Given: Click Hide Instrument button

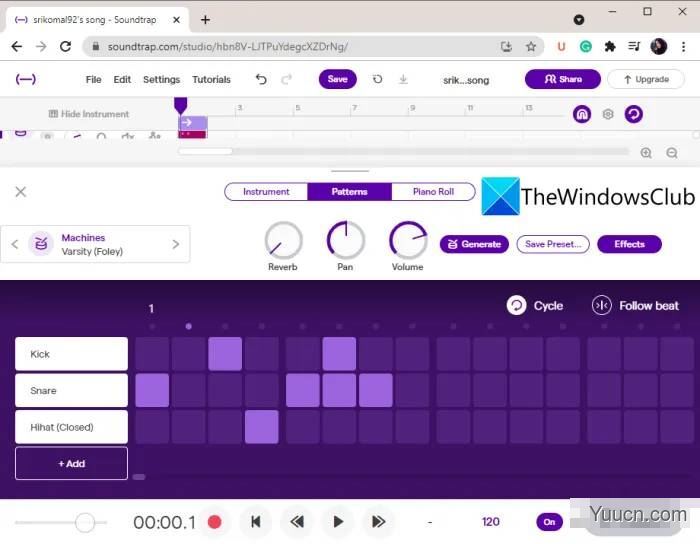Looking at the screenshot, I should [x=88, y=114].
